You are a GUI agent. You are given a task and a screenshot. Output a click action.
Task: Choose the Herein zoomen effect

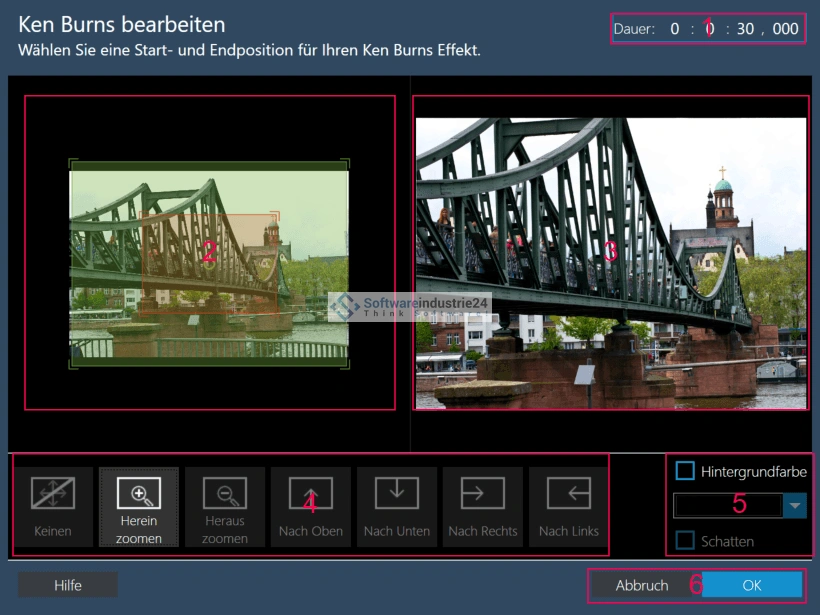pos(139,506)
